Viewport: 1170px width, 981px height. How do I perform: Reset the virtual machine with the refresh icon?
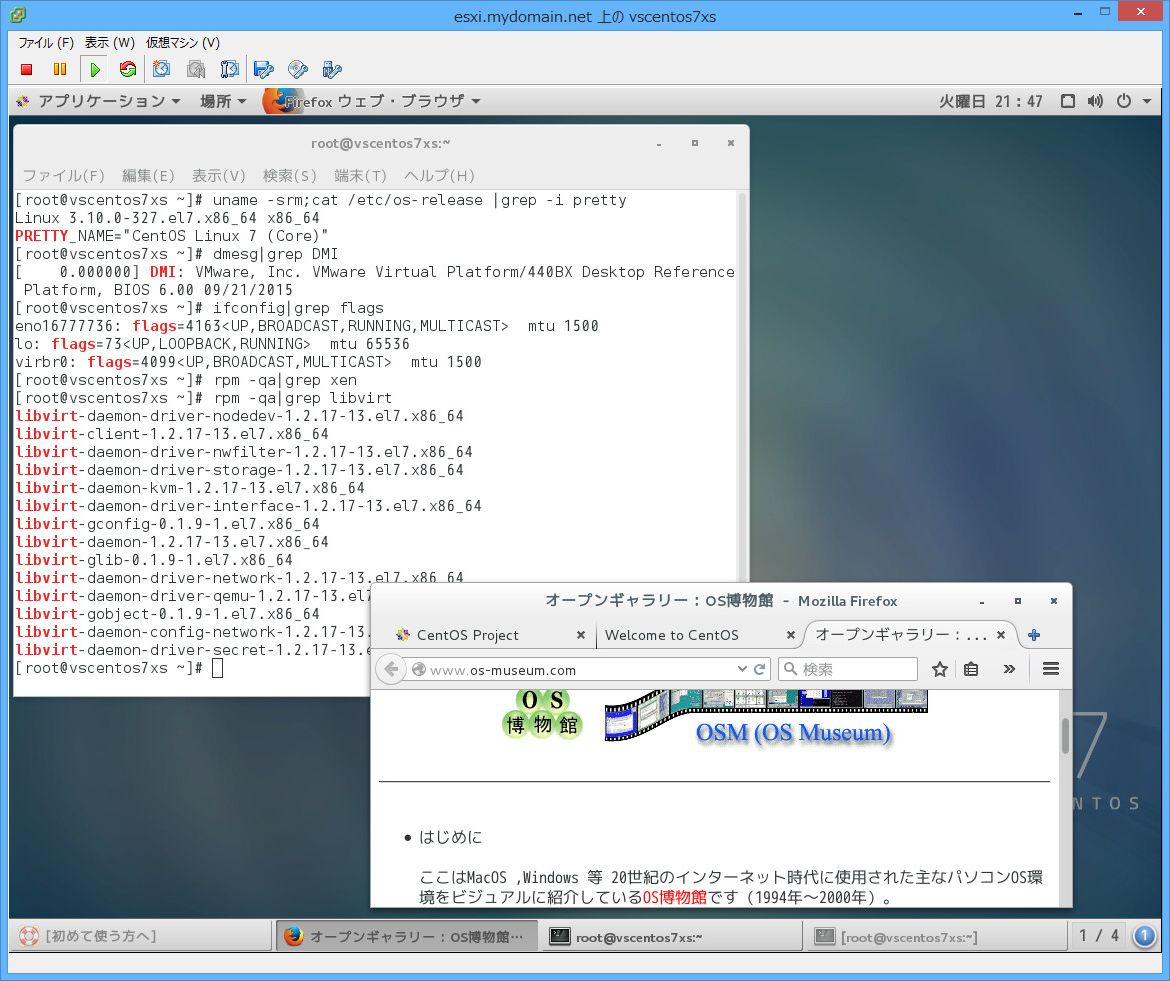[128, 69]
